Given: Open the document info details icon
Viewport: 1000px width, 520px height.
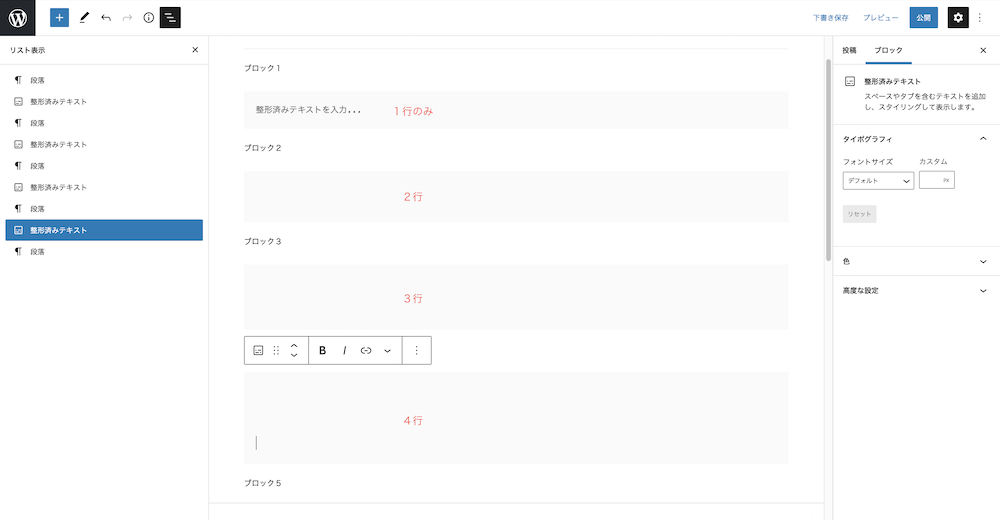Looking at the screenshot, I should (149, 18).
